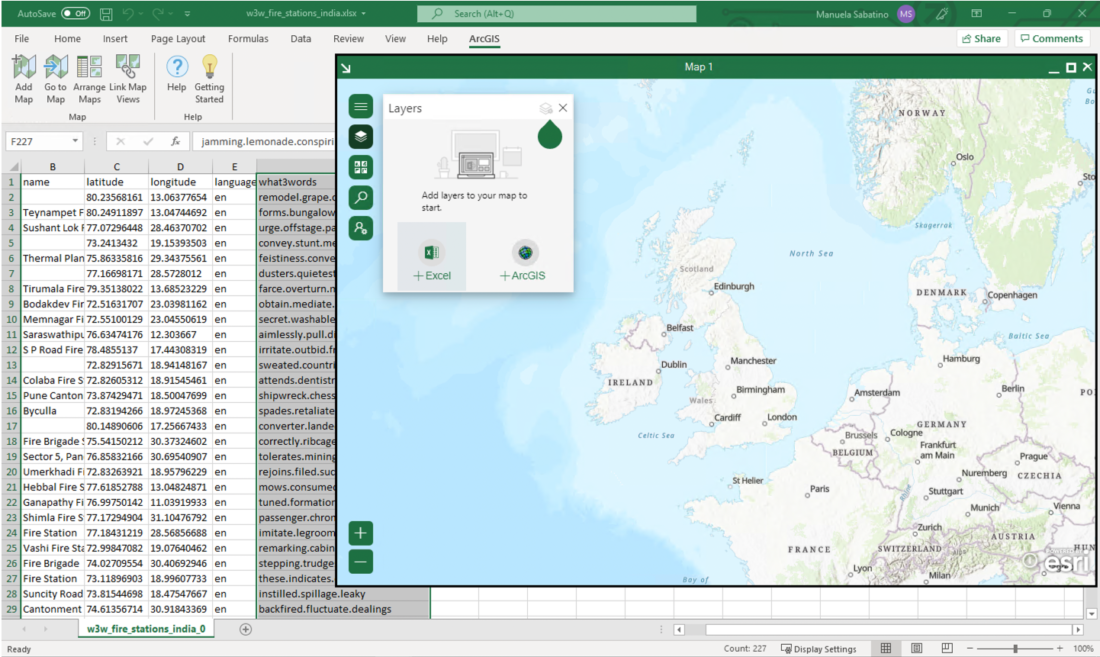The image size is (1100, 657).
Task: Switch to the View tab
Action: click(396, 39)
